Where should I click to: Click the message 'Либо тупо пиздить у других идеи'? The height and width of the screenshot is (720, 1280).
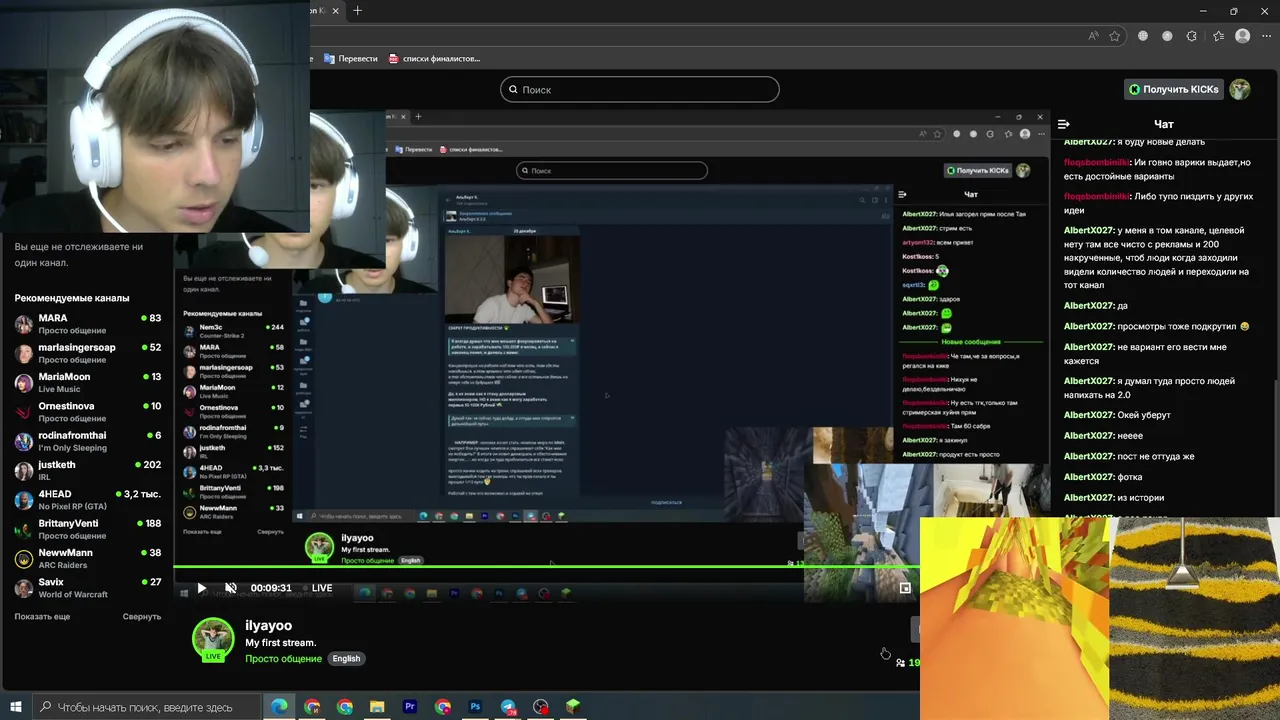(1157, 203)
